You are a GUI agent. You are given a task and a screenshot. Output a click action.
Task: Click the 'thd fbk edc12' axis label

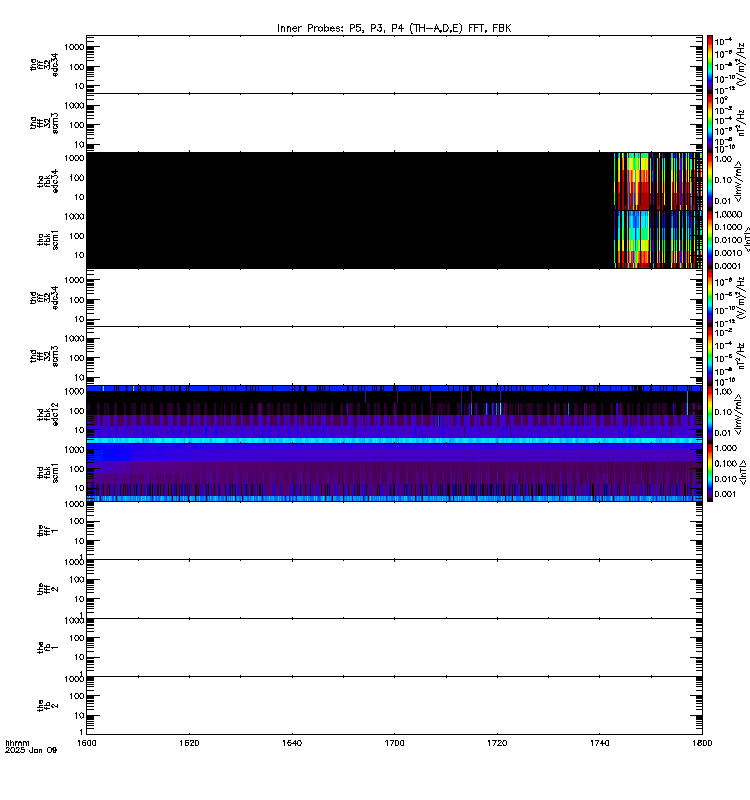(x=48, y=414)
